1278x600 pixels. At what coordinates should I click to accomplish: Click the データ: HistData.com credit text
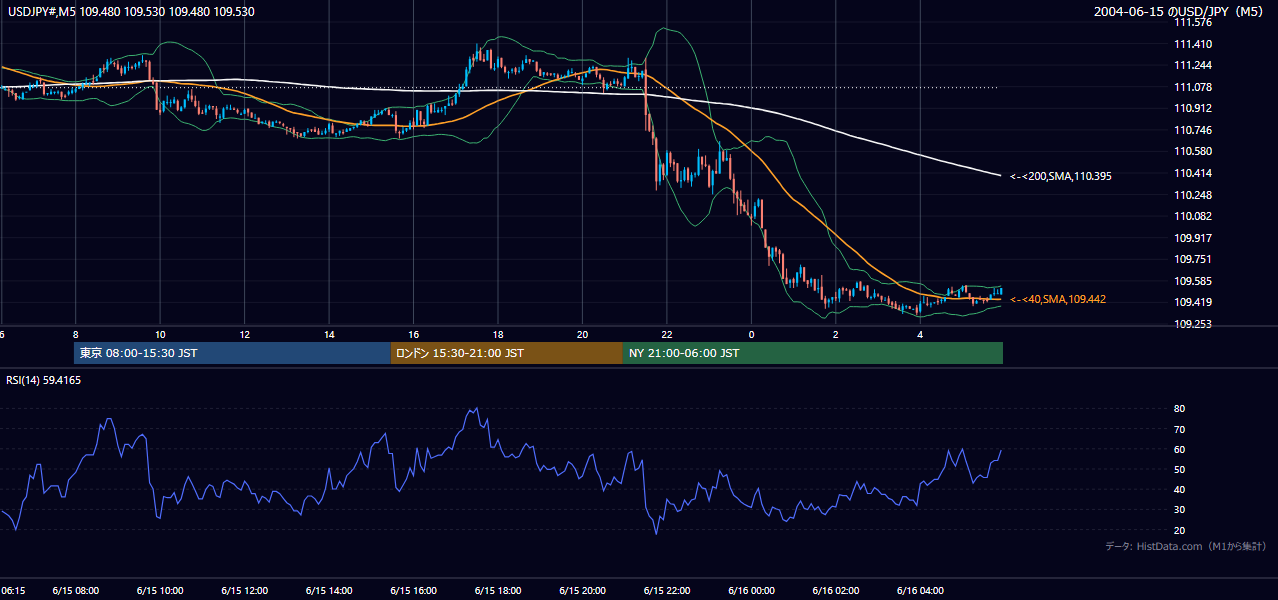(1185, 546)
